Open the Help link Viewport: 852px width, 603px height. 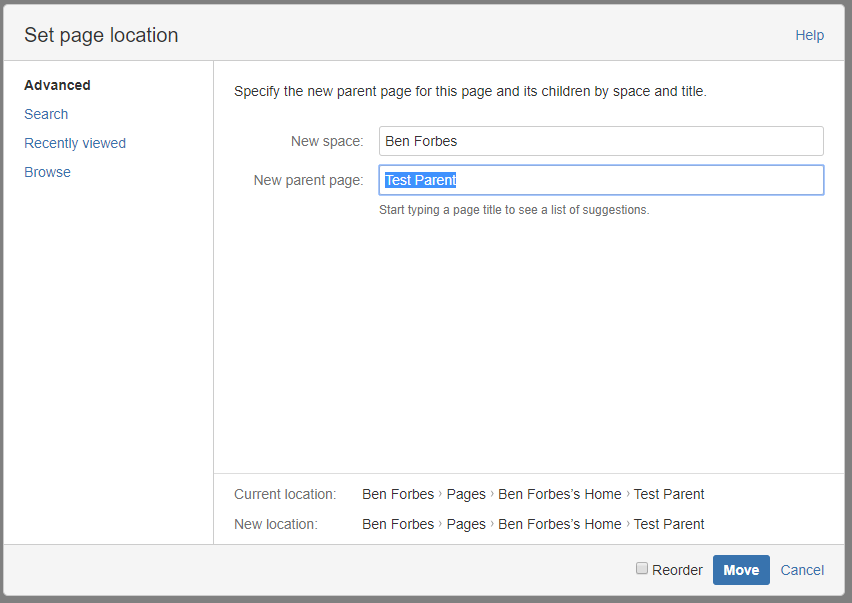809,35
